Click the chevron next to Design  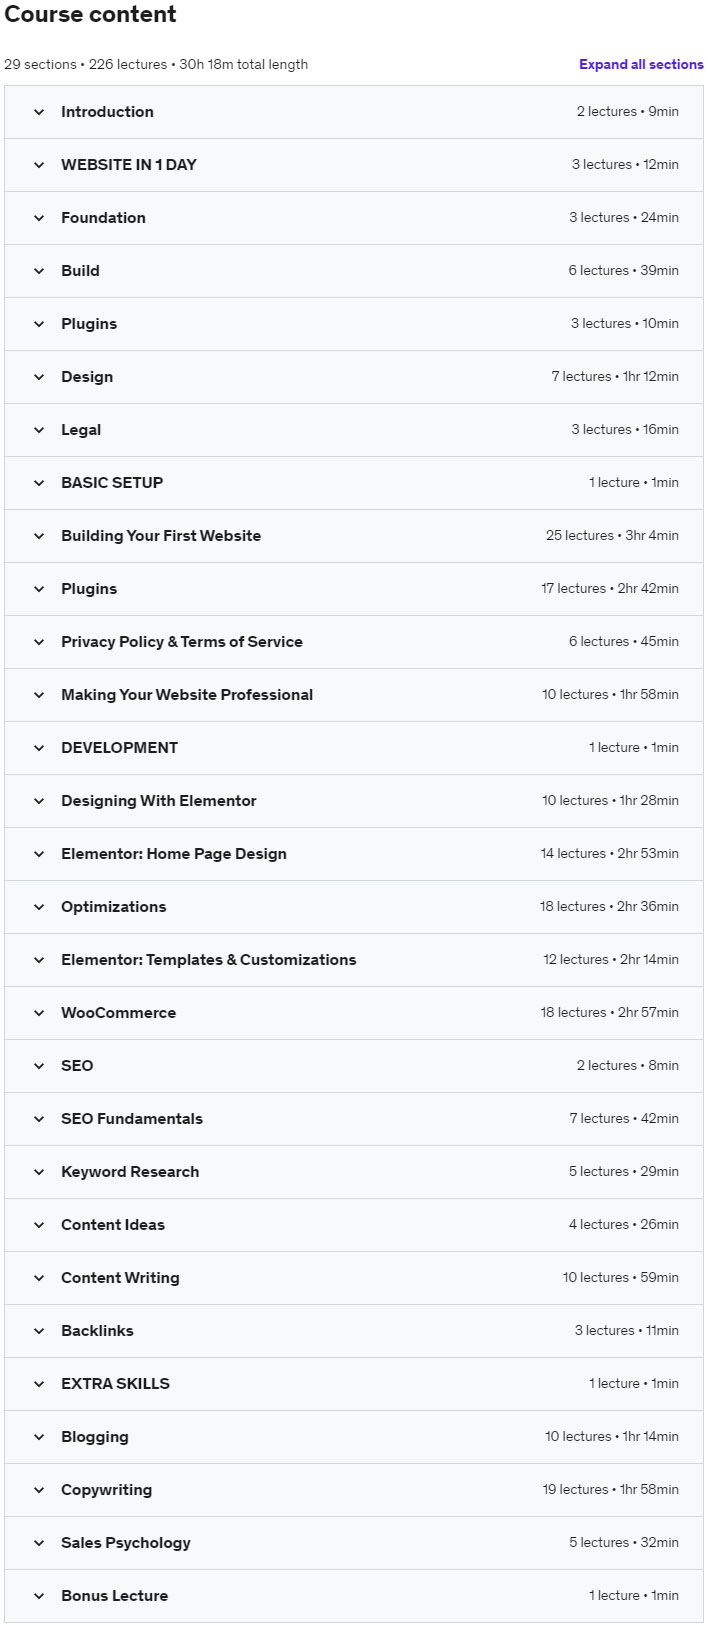click(x=39, y=377)
